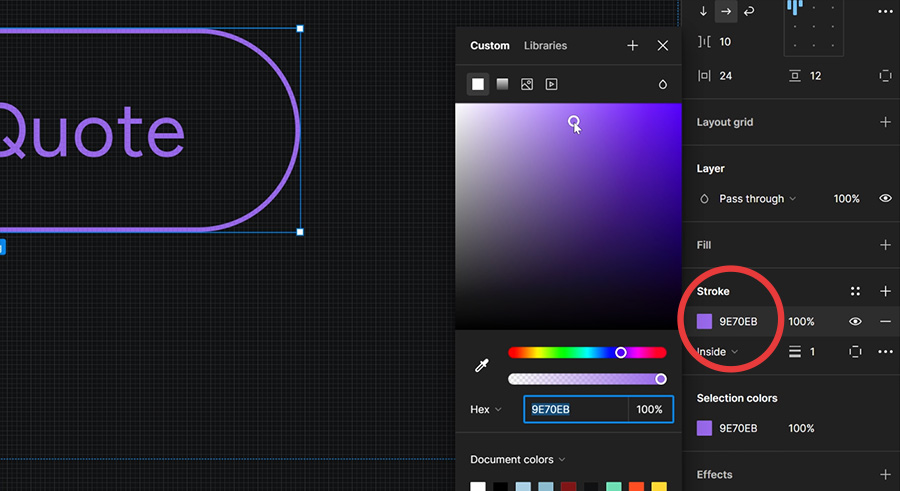900x491 pixels.
Task: Select the solid fill type icon
Action: tap(478, 84)
